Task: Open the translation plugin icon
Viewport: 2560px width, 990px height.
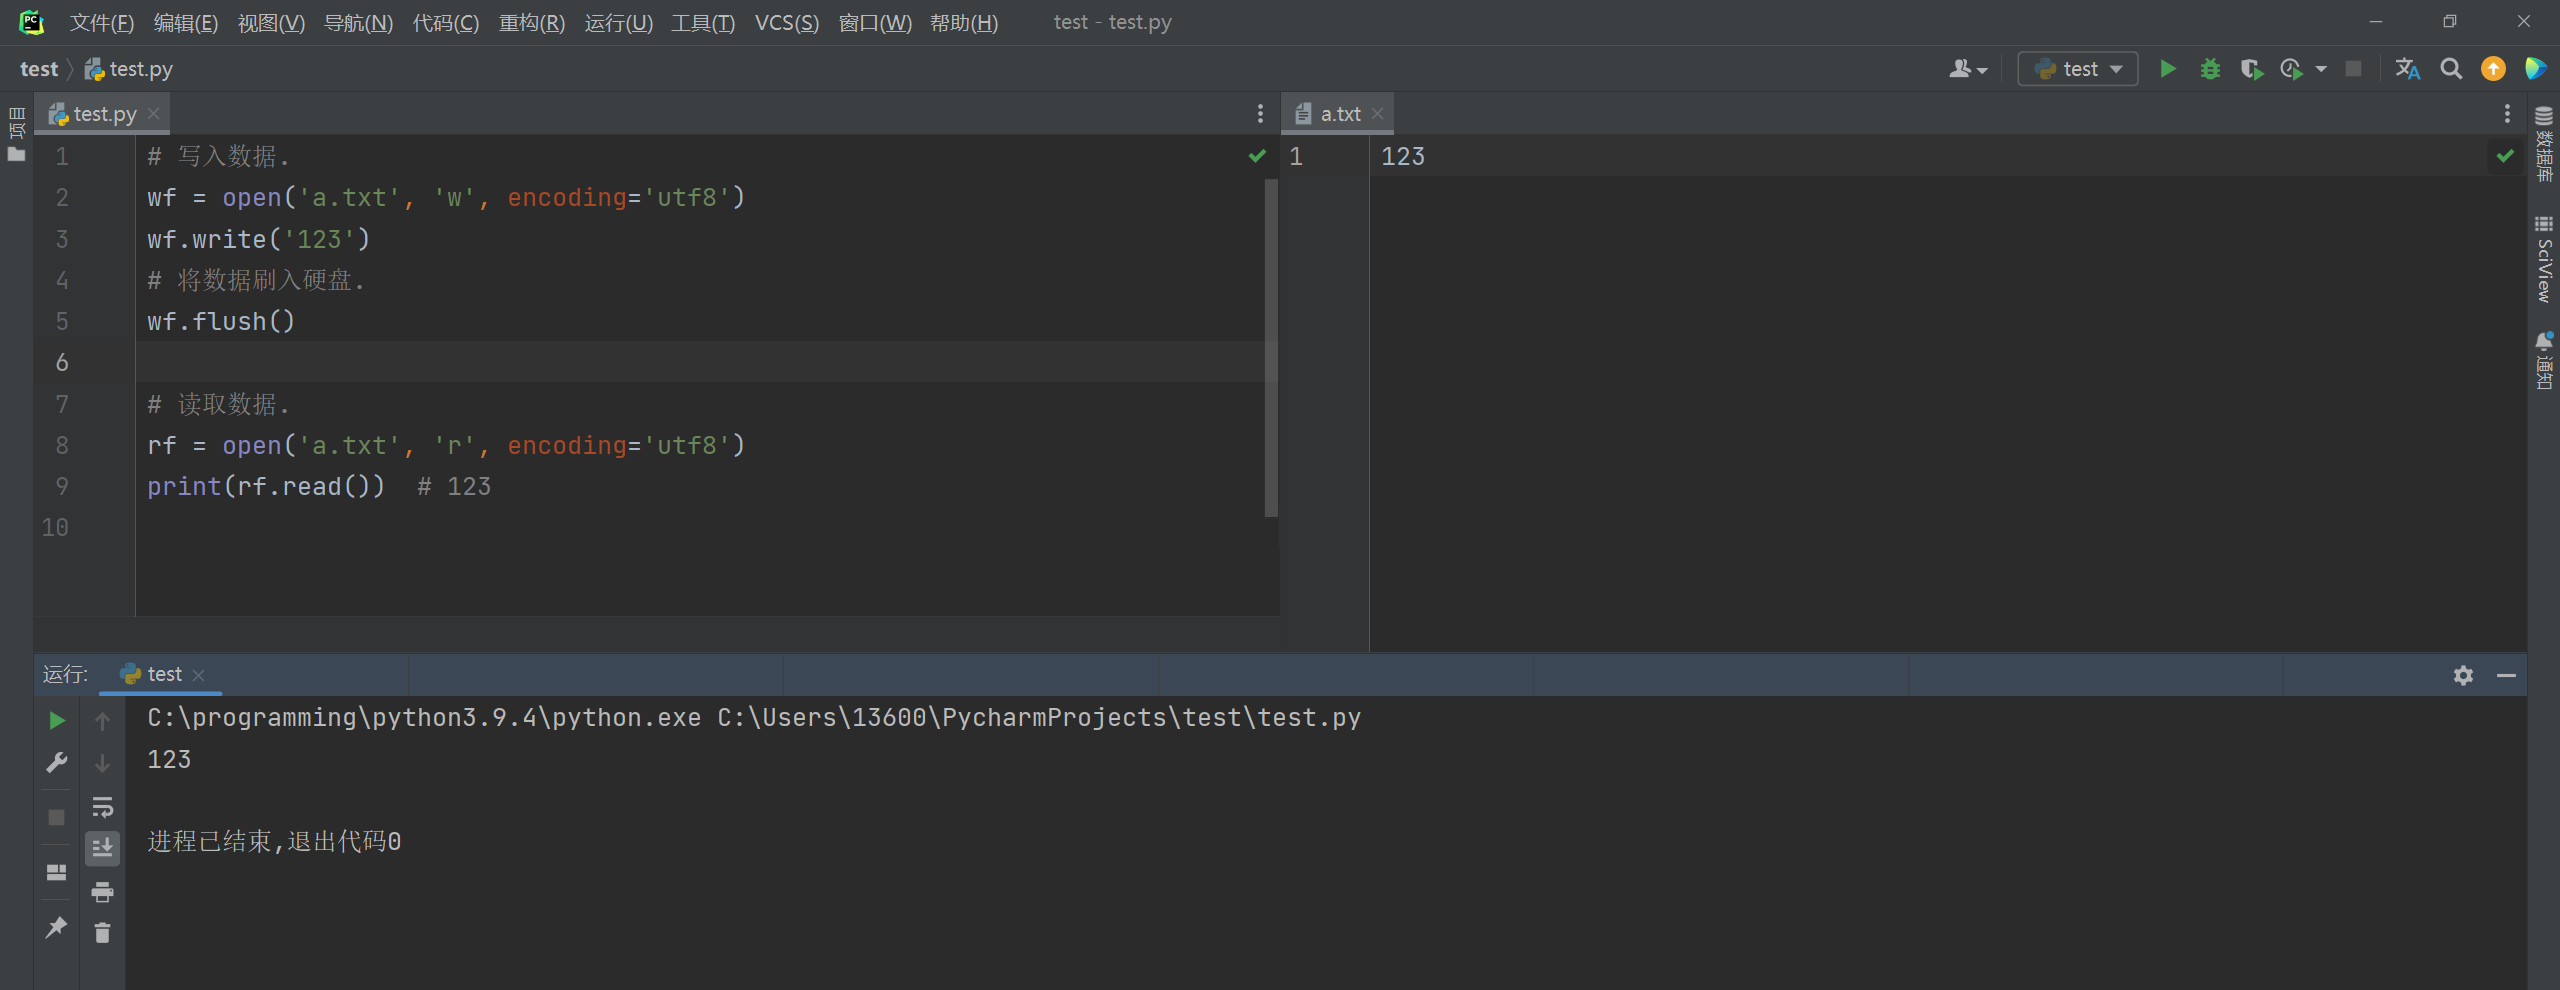Action: (x=2407, y=69)
